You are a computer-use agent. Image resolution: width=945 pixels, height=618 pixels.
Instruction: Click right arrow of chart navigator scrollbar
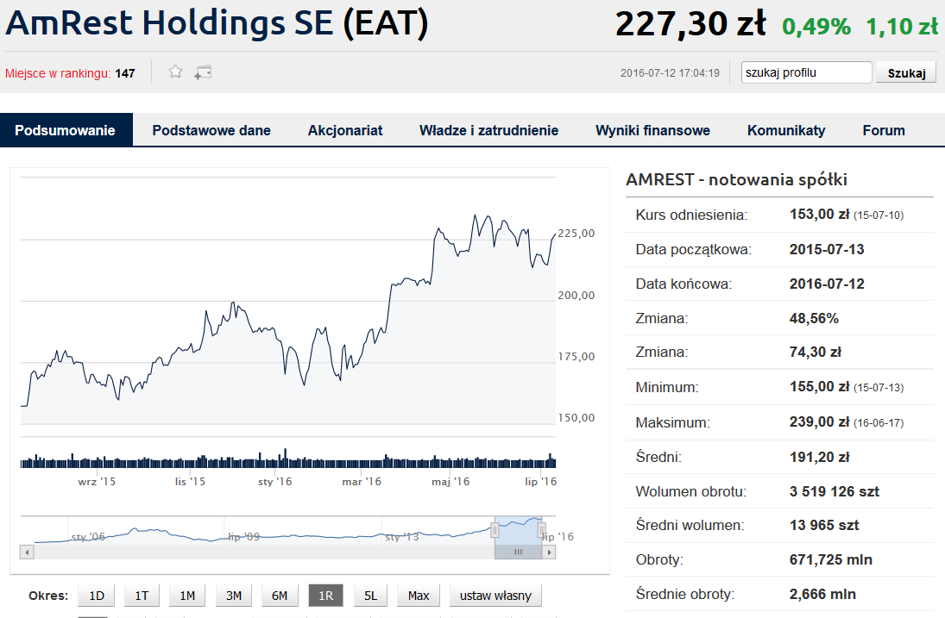click(x=548, y=552)
